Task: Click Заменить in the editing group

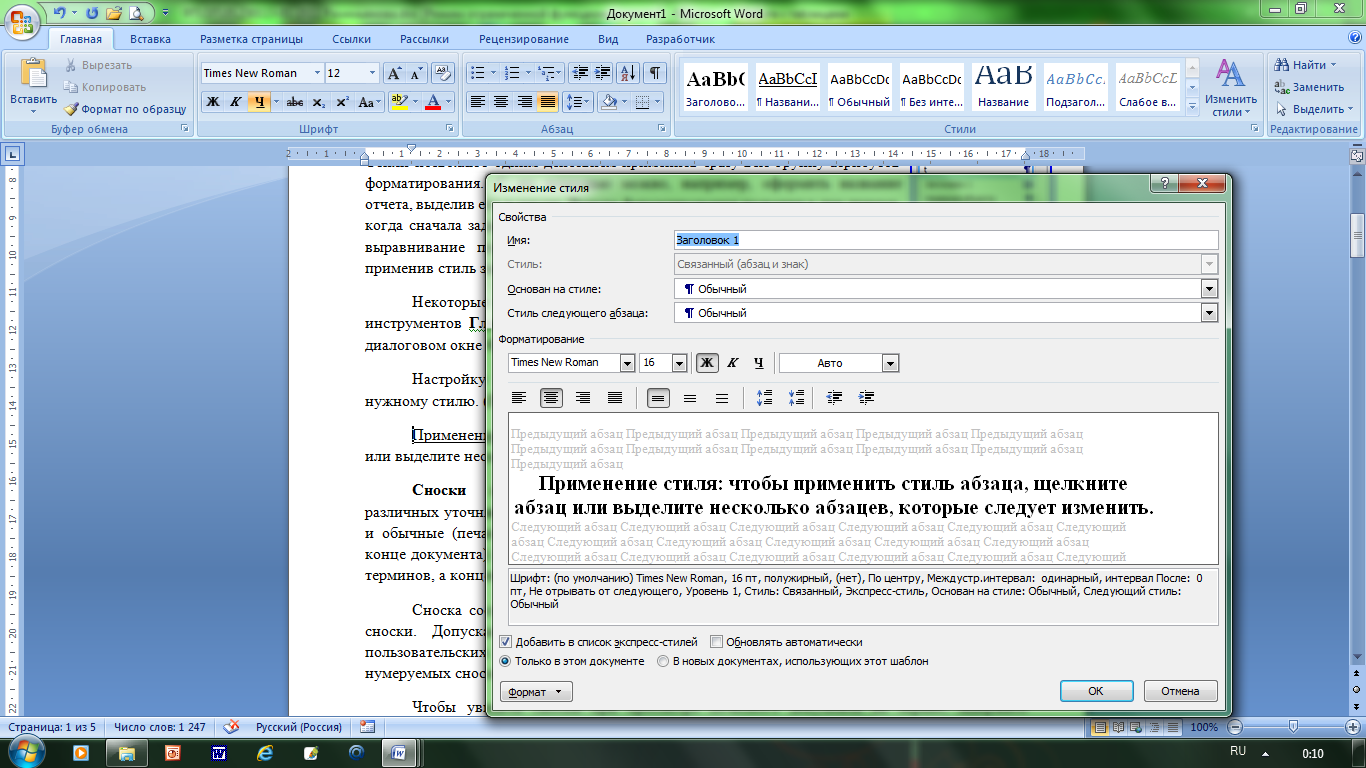Action: [x=1309, y=87]
